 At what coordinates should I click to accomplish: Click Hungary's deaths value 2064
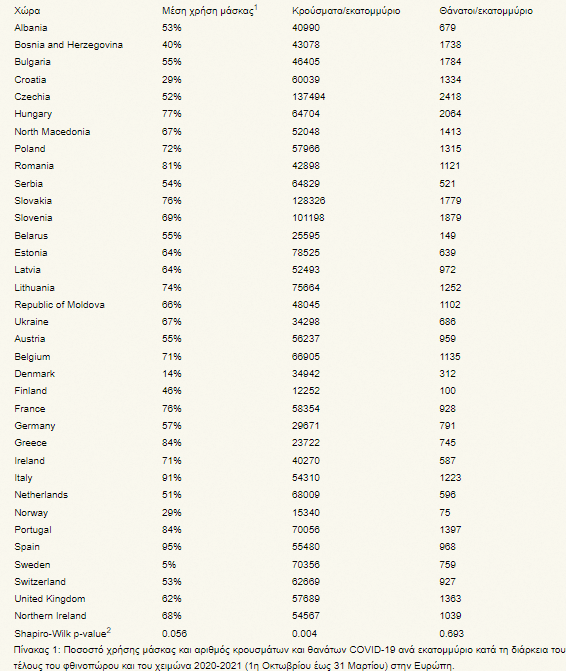pyautogui.click(x=450, y=114)
